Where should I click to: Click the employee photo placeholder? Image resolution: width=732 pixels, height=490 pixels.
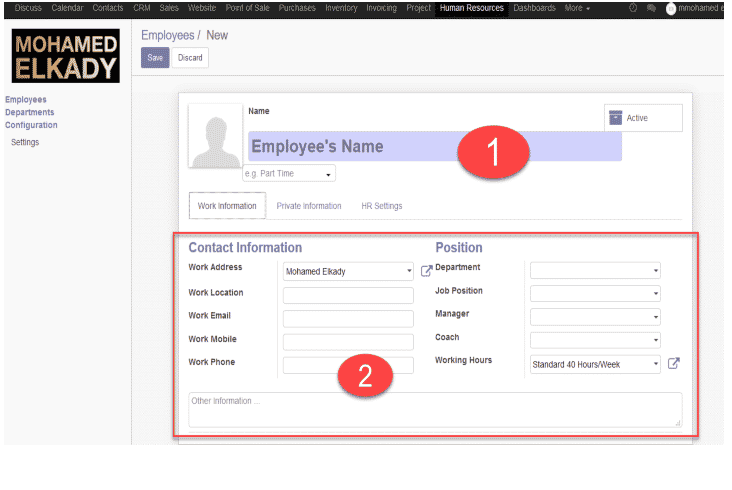coord(216,136)
